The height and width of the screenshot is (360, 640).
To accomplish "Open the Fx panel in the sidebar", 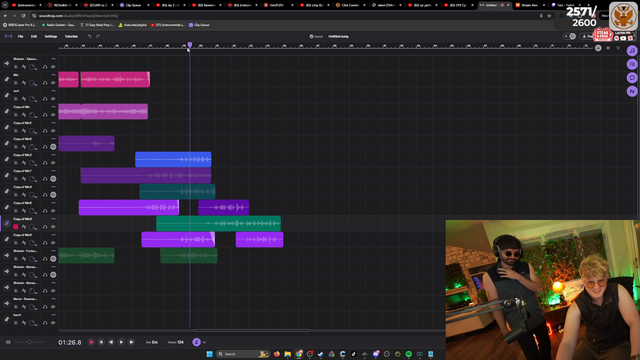I will pos(632,91).
